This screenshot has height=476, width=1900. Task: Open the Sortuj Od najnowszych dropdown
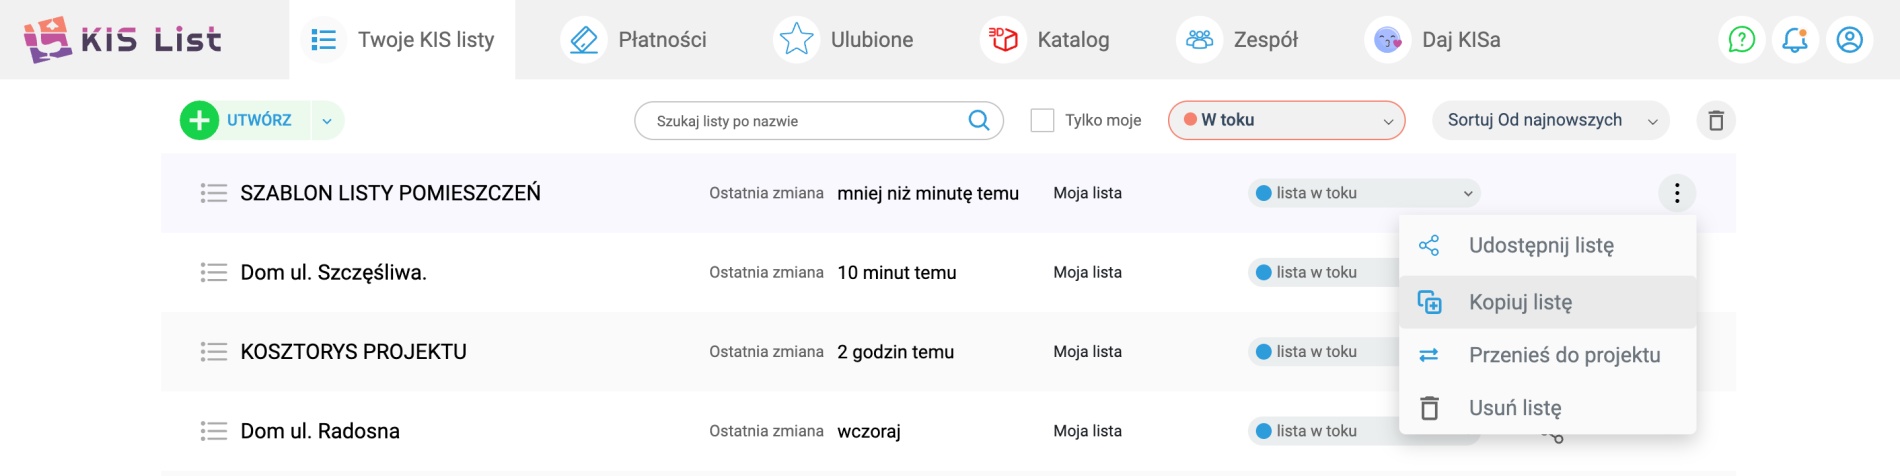pyautogui.click(x=1550, y=121)
